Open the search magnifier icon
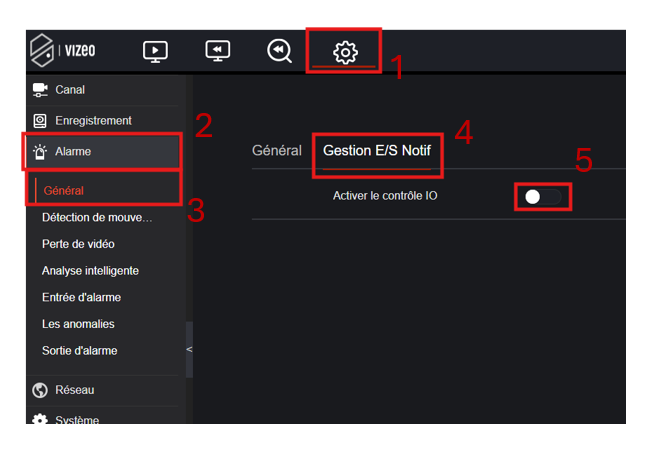 coord(279,51)
